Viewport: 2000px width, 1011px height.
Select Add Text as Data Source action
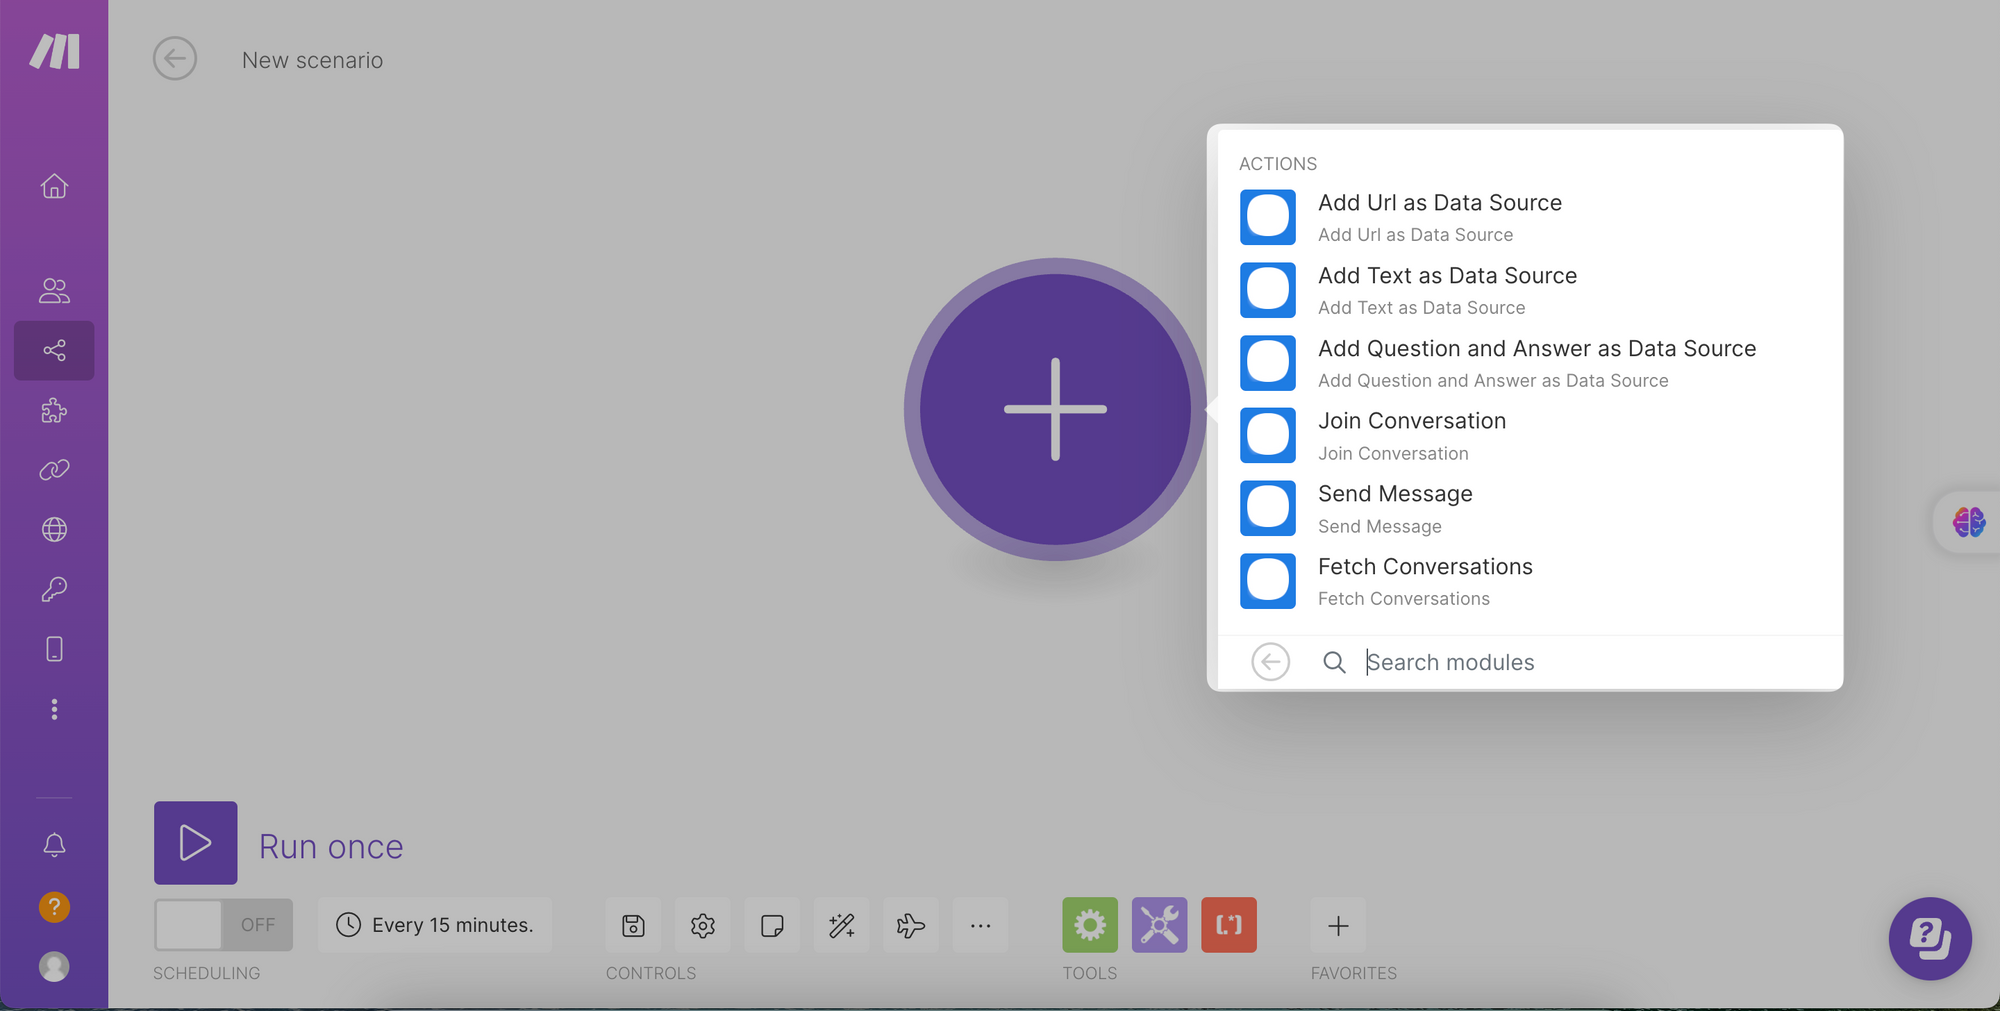coord(1530,290)
